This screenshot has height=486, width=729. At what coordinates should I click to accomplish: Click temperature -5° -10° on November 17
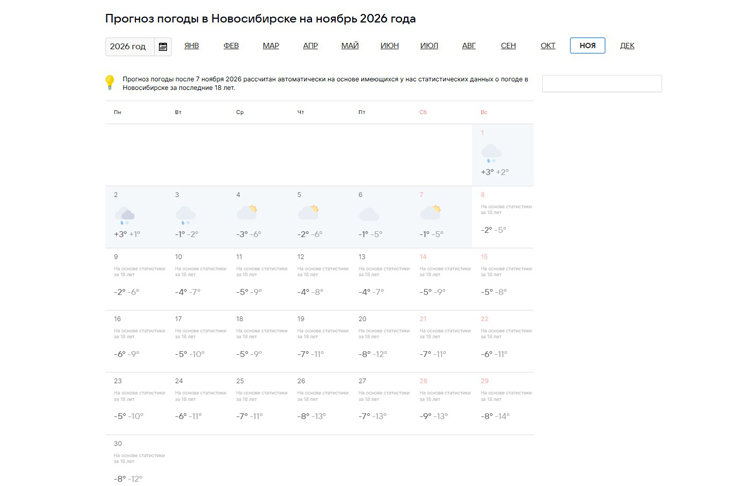[190, 354]
